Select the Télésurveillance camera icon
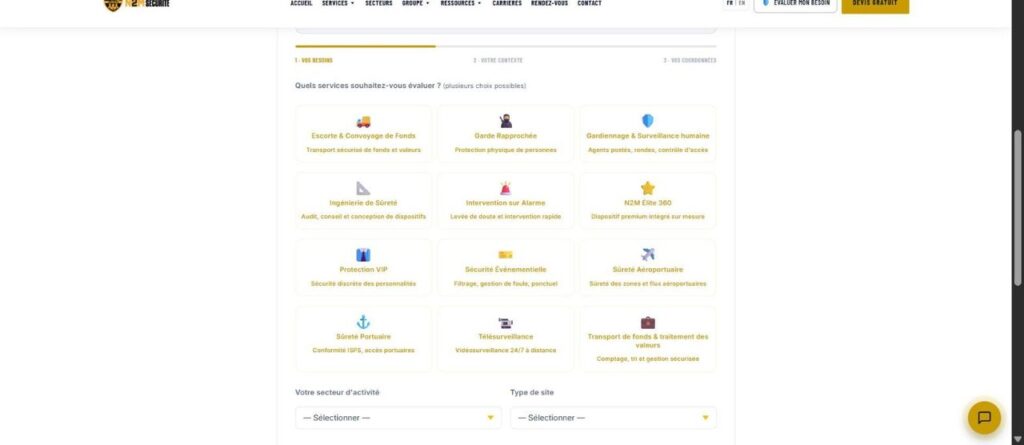 coord(505,323)
